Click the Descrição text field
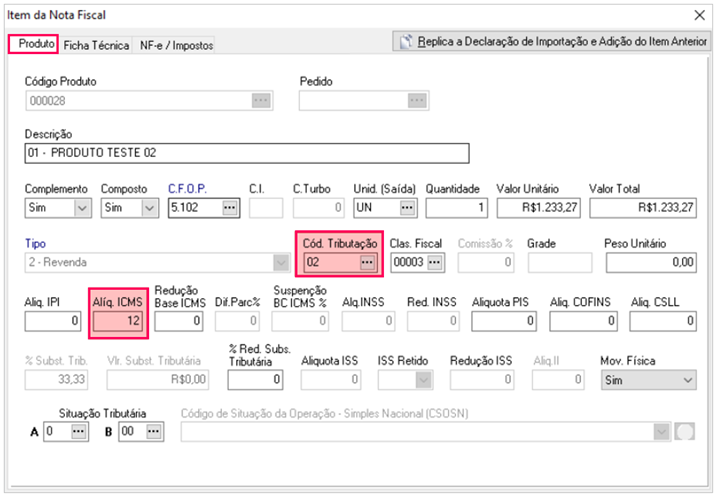The width and height of the screenshot is (720, 500). click(x=245, y=153)
